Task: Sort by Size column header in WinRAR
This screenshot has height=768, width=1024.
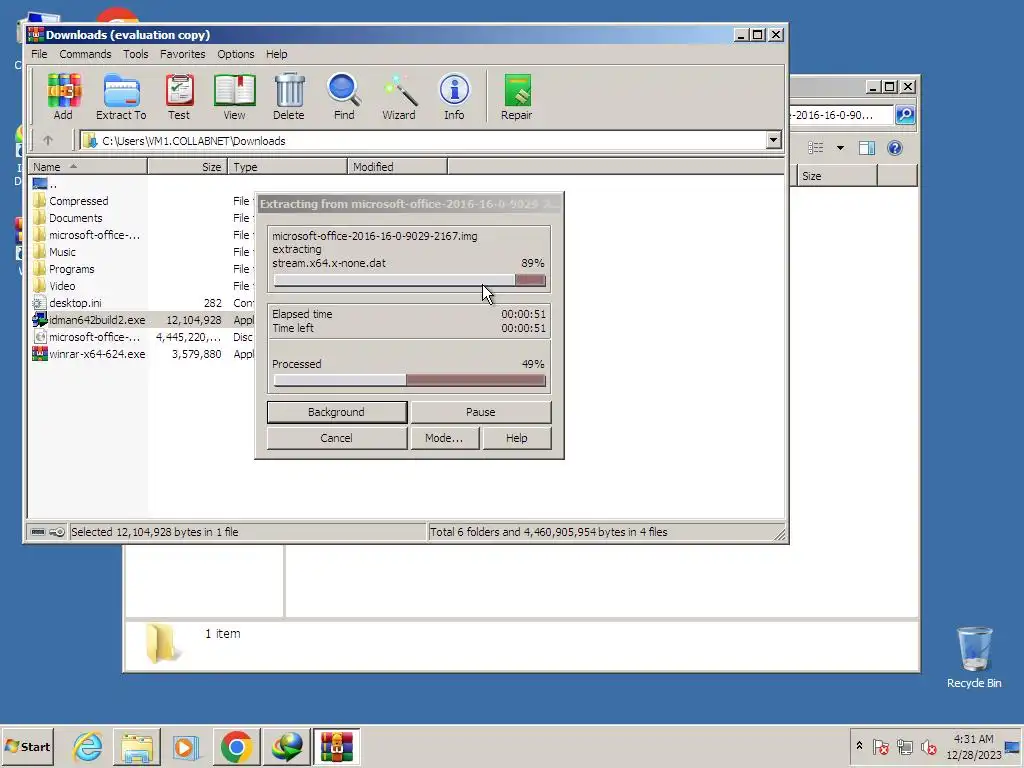Action: [187, 167]
